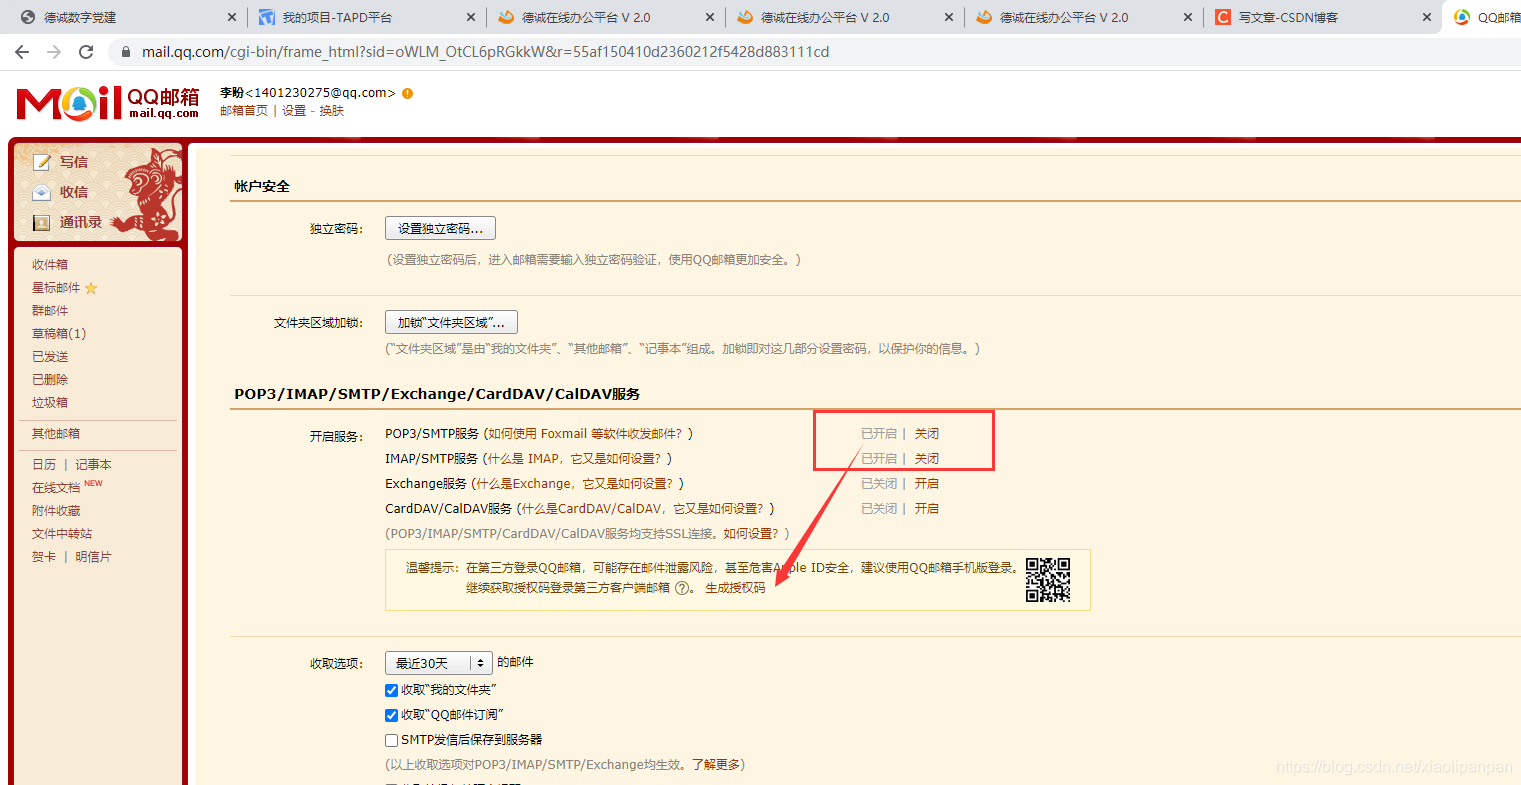
Task: Open the 设置 settings menu link
Action: (292, 111)
